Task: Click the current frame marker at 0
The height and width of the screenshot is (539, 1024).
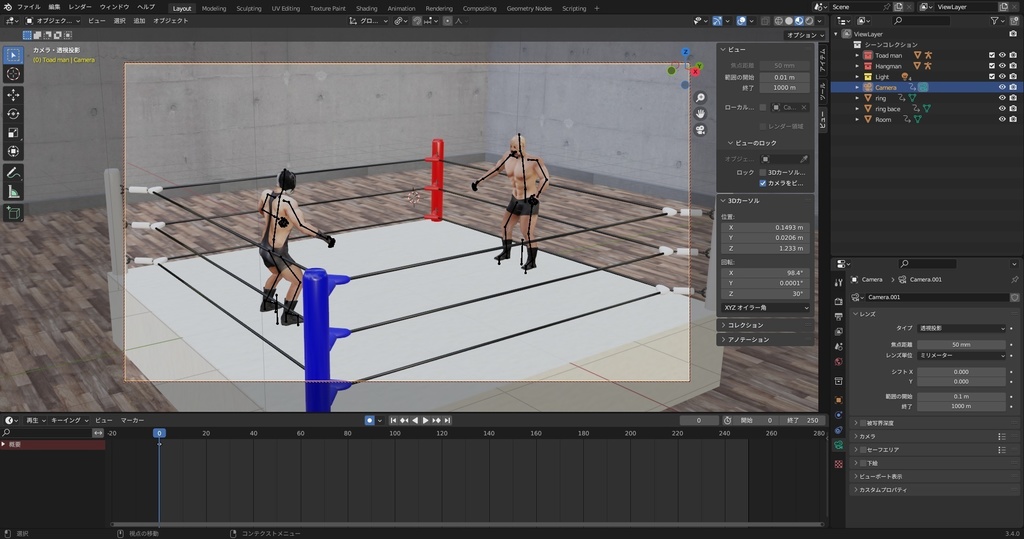Action: 159,433
